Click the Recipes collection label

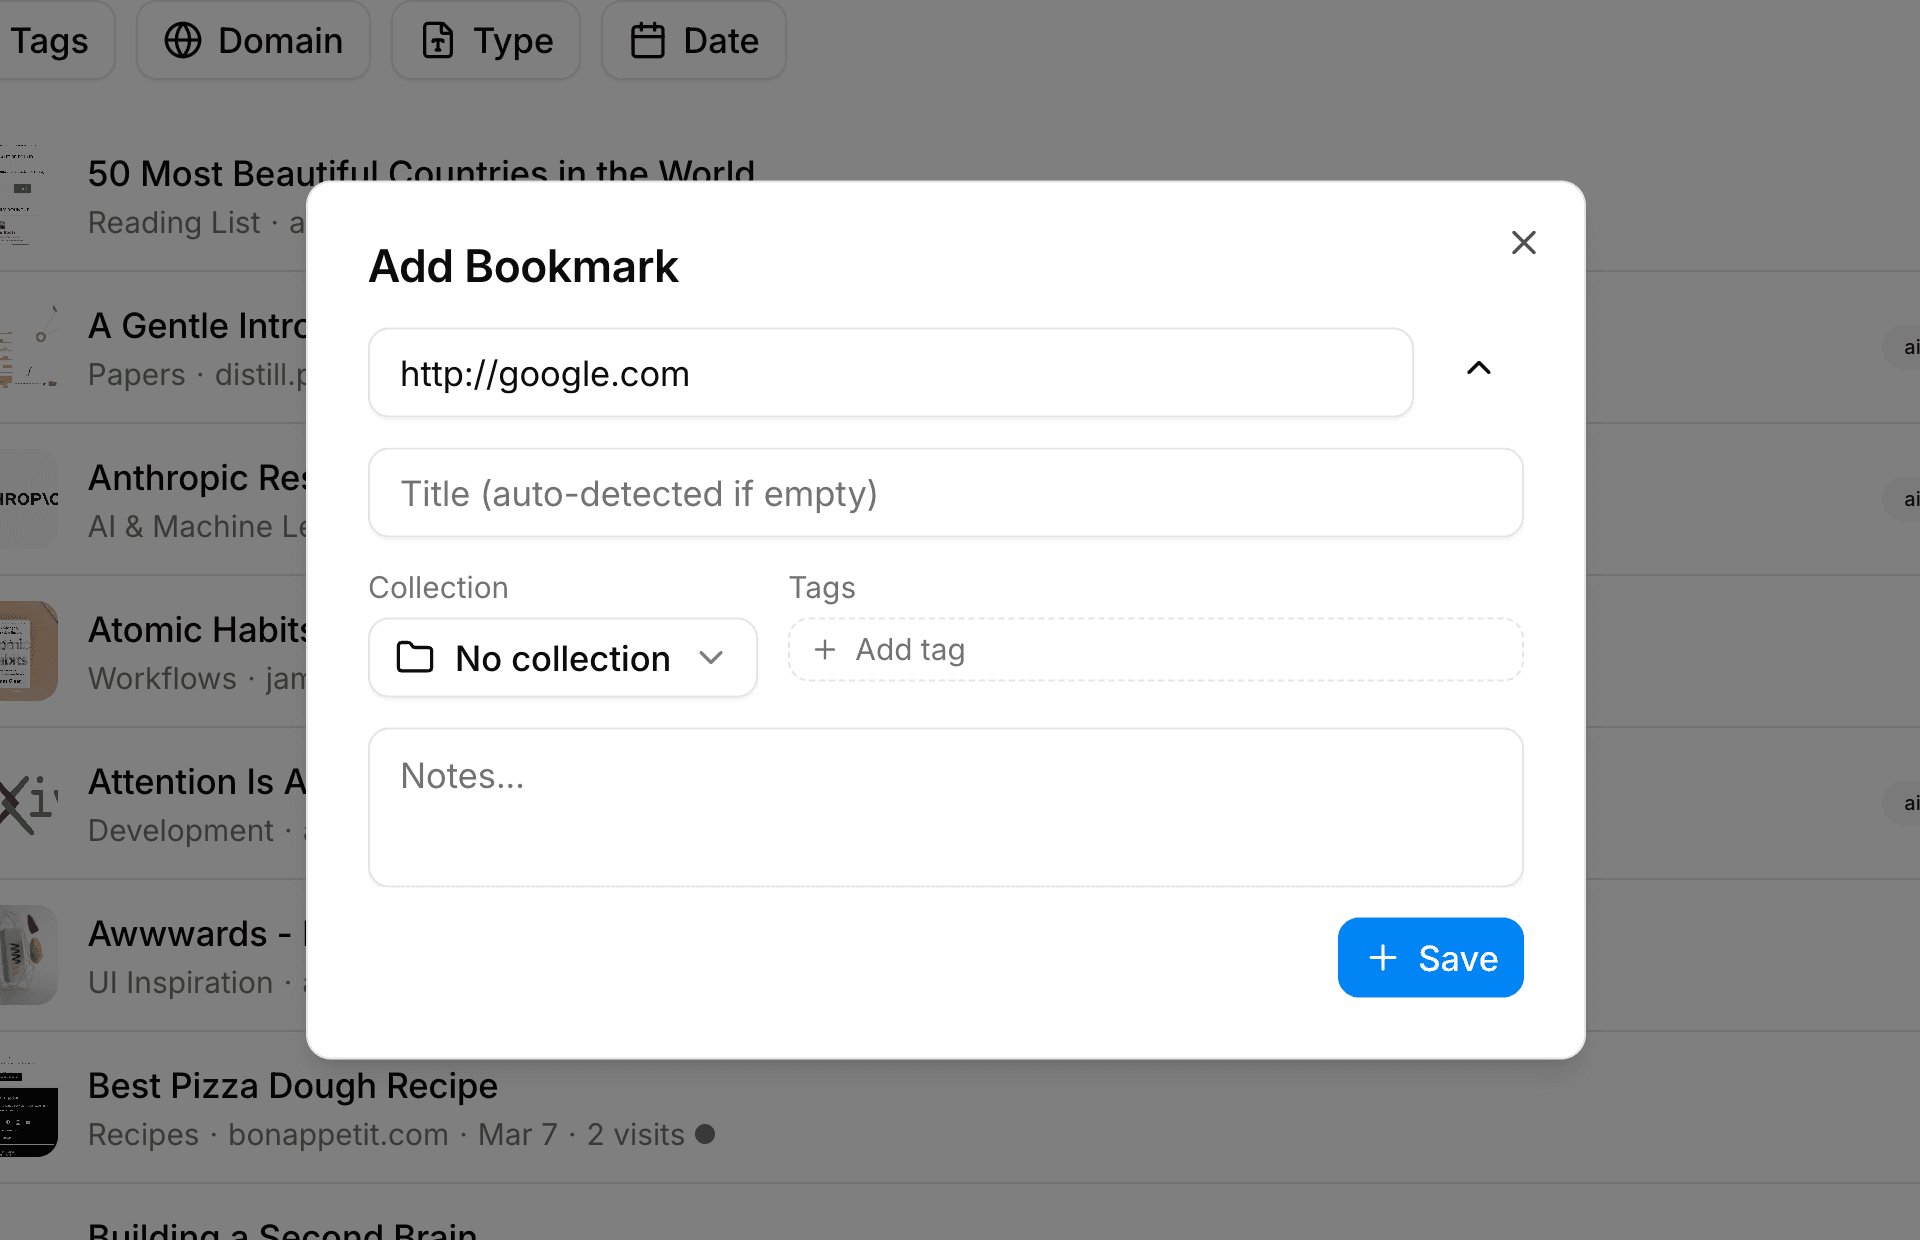coord(143,1135)
